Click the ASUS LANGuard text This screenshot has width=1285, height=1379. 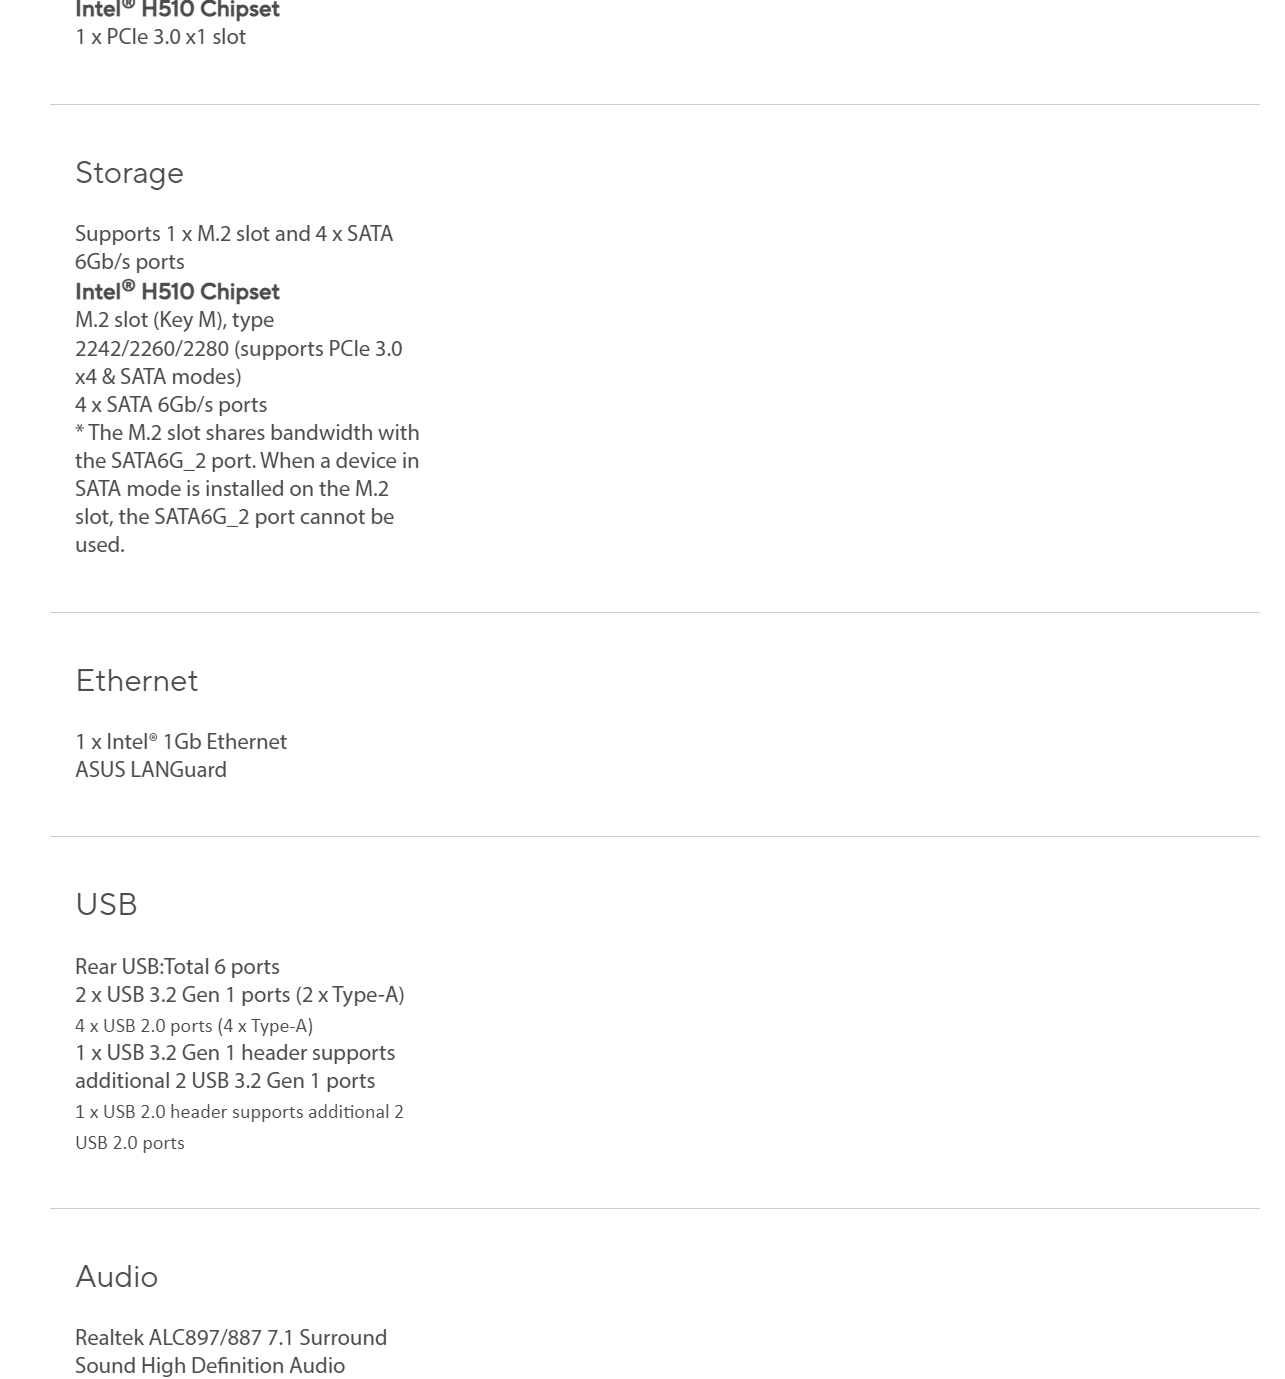click(x=151, y=769)
